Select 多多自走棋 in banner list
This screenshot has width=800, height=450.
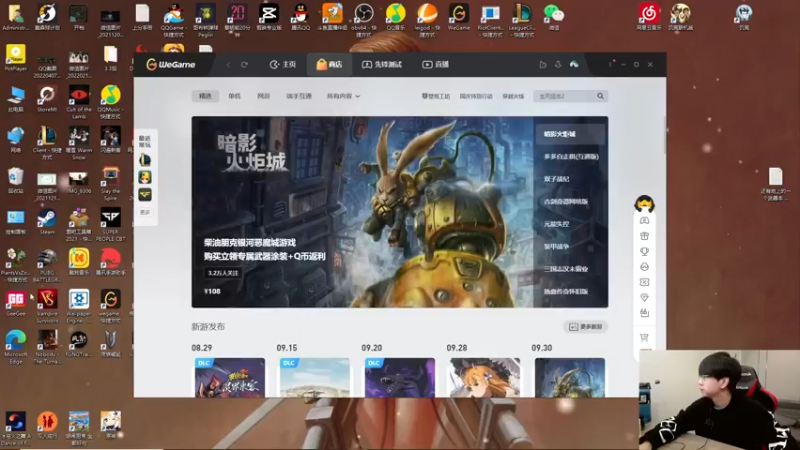(x=571, y=157)
